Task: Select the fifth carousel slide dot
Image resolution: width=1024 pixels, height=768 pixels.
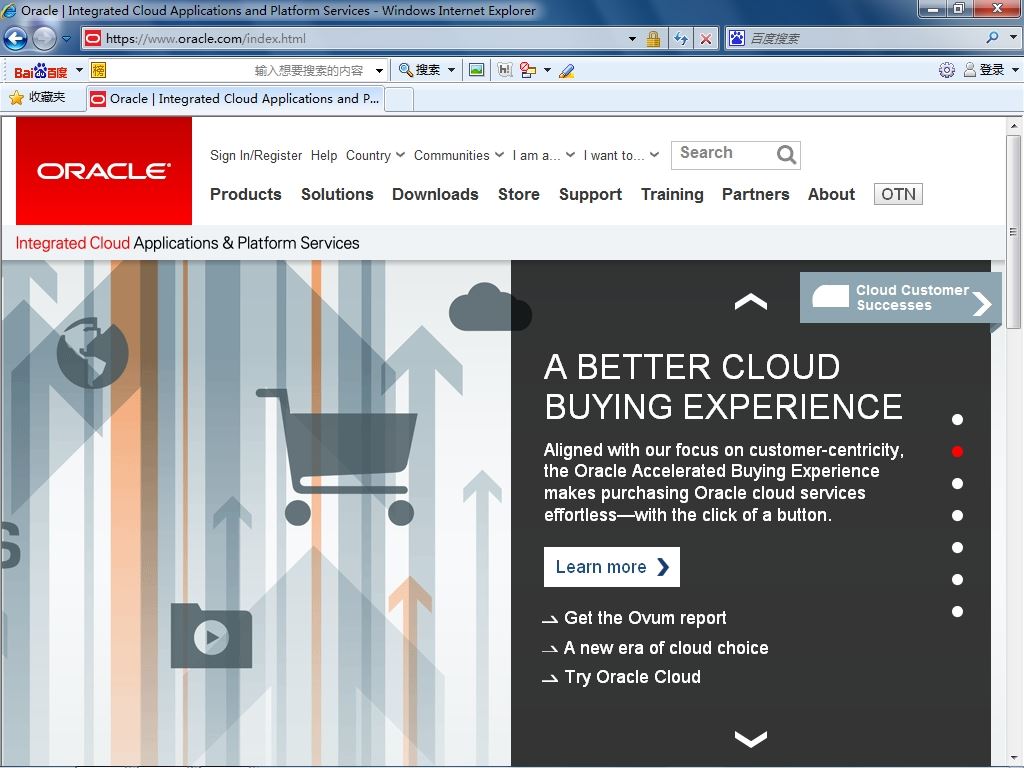Action: (x=957, y=547)
